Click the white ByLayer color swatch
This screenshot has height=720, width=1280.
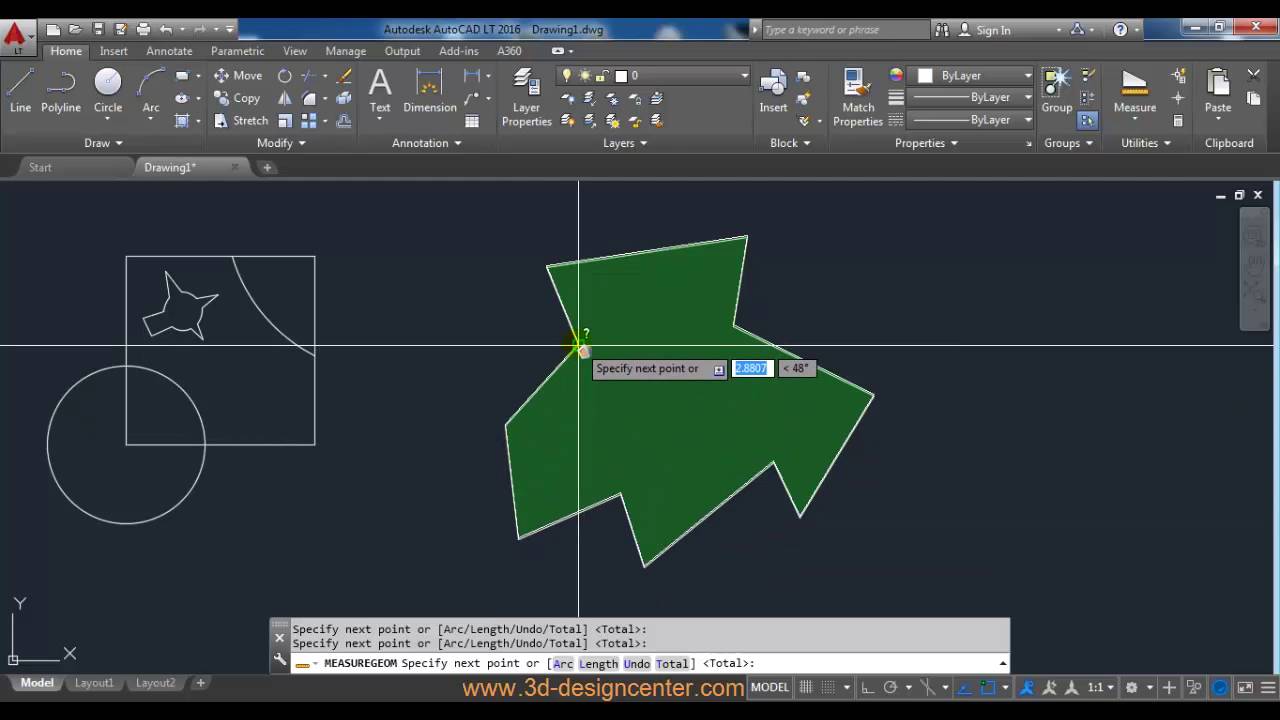tap(925, 76)
